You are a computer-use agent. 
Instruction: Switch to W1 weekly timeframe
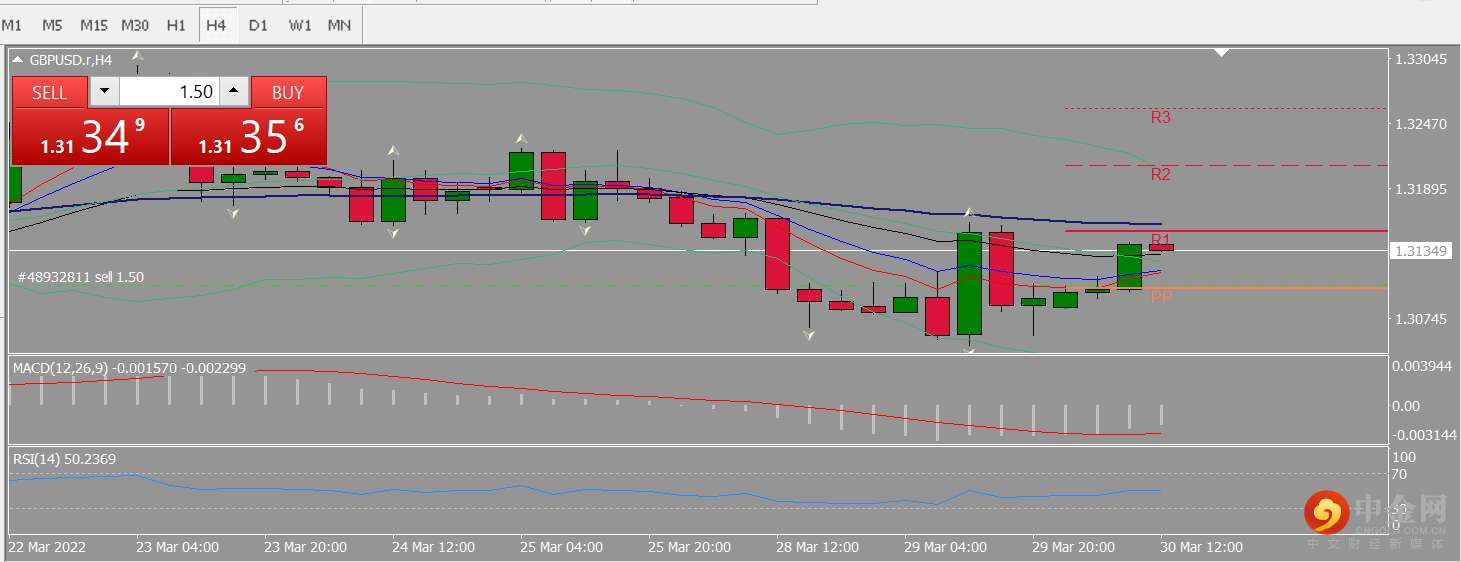click(x=299, y=25)
